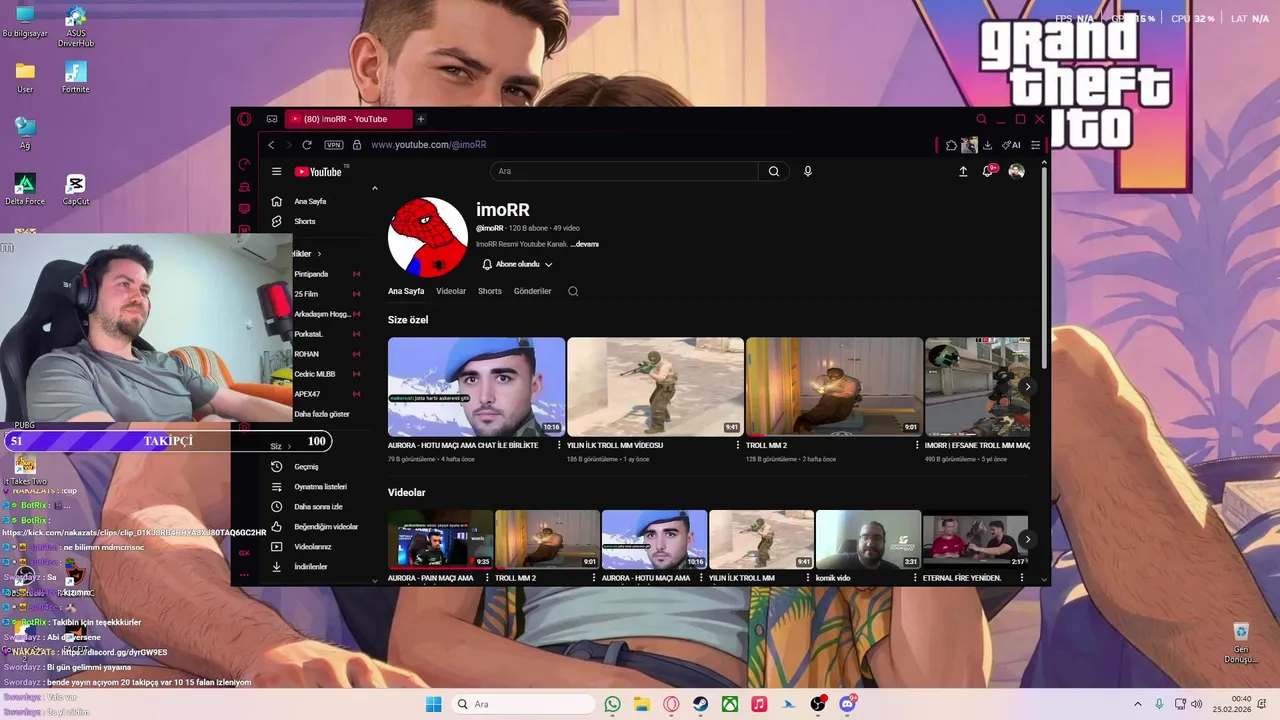Collapse the sidebar top scroll arrow
The height and width of the screenshot is (720, 1280).
click(x=375, y=188)
